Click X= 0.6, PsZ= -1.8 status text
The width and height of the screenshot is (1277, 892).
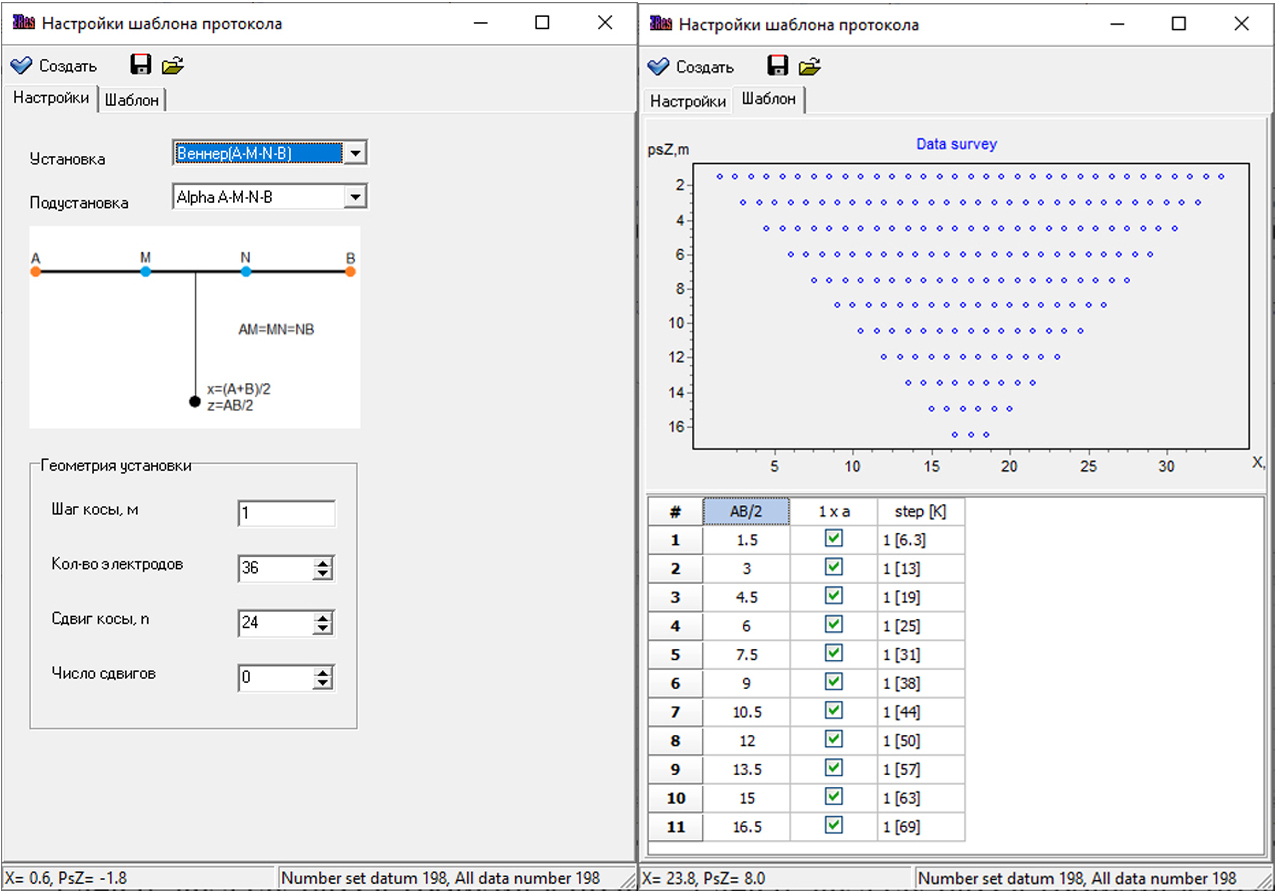click(66, 878)
